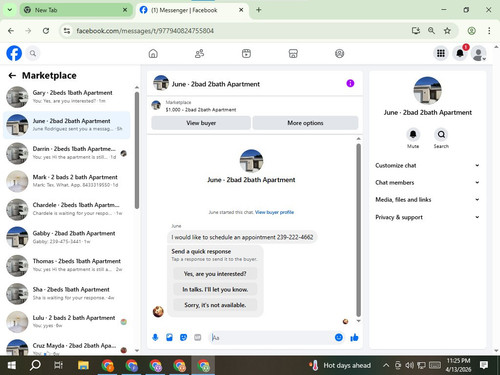Click the message input field
This screenshot has height=375, width=500.
[x=271, y=338]
